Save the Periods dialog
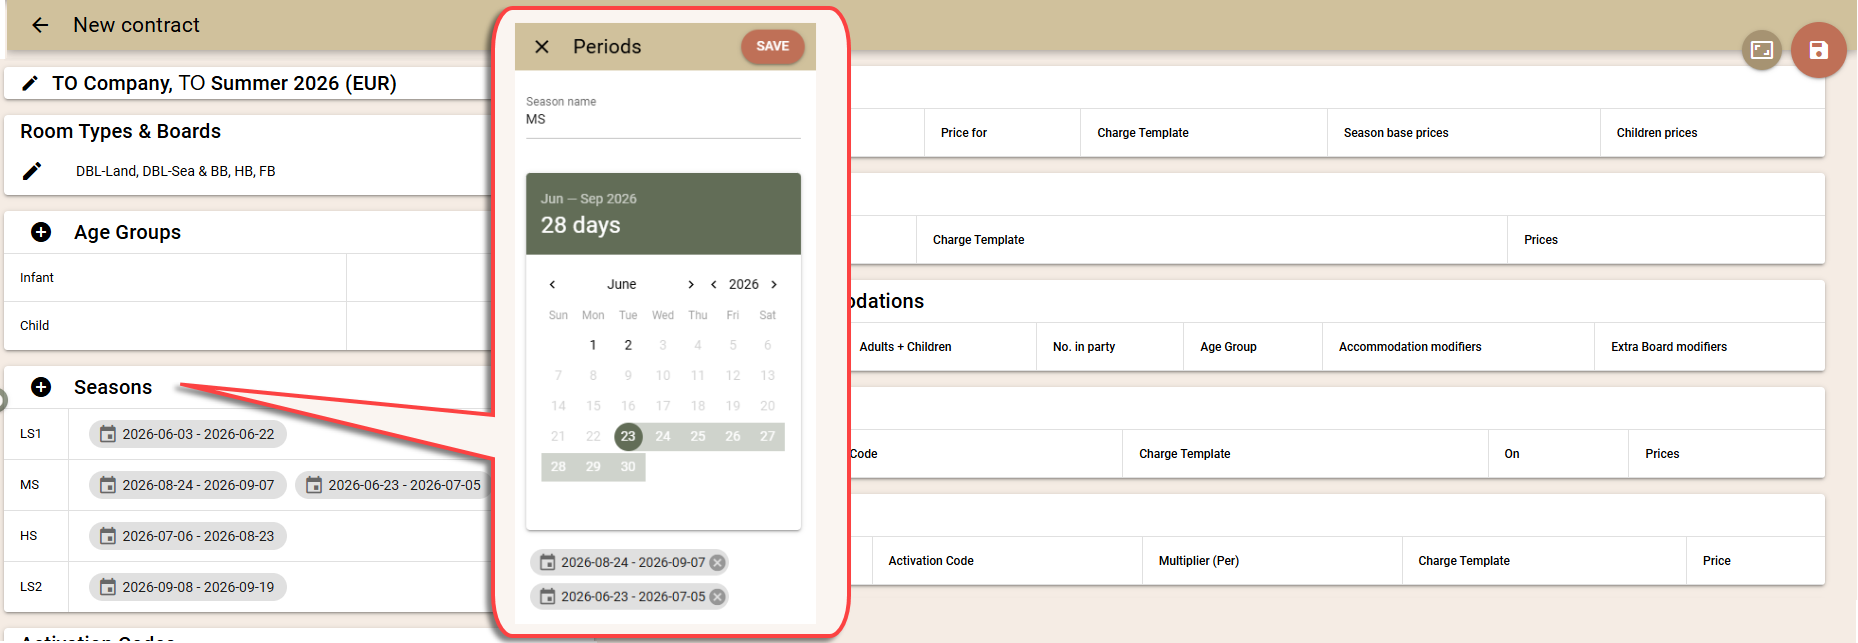The image size is (1858, 643). 772,46
